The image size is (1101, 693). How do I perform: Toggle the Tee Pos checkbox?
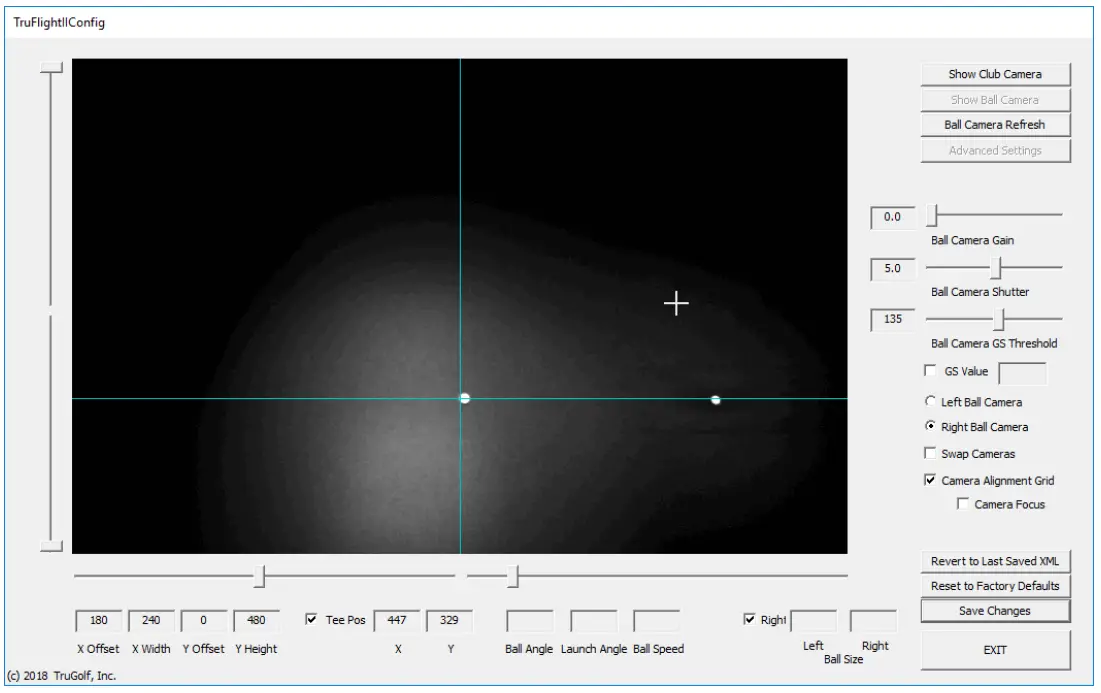coord(312,620)
